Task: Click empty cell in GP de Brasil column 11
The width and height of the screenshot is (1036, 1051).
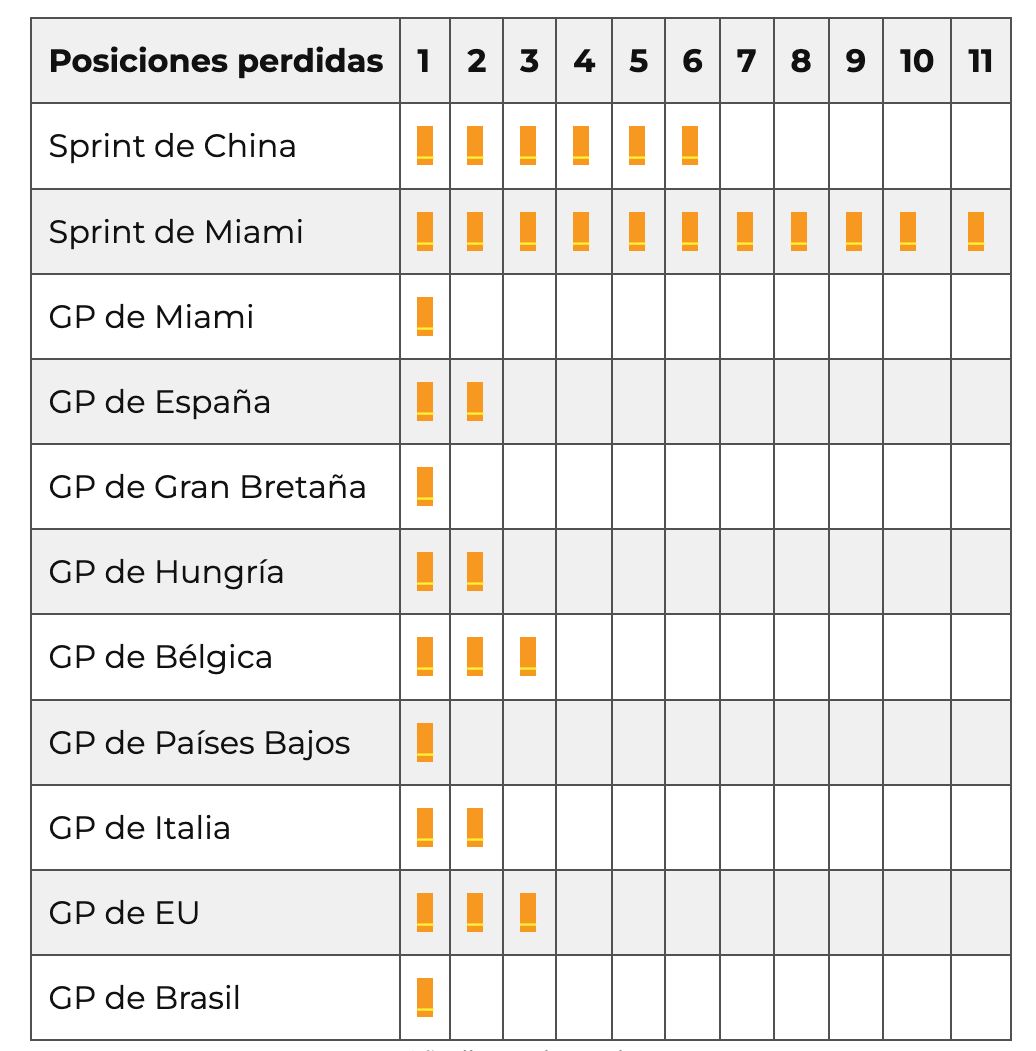Action: coord(980,997)
